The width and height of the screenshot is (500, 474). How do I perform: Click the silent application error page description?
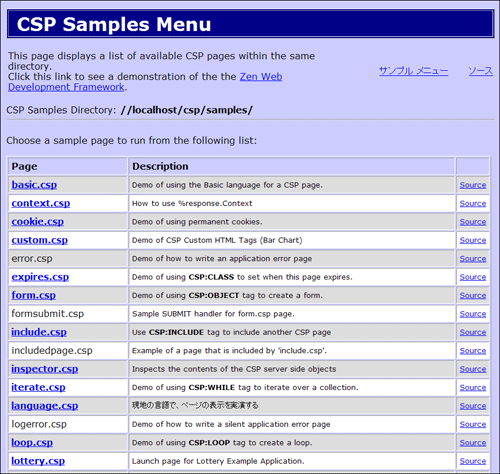click(x=231, y=424)
